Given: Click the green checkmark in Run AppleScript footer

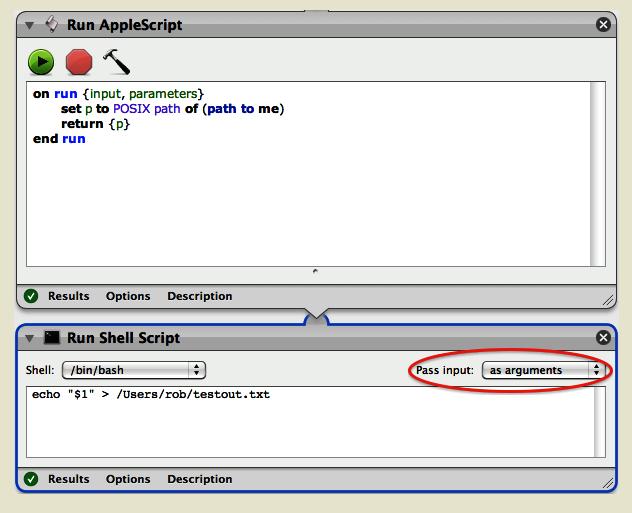Looking at the screenshot, I should (x=31, y=296).
